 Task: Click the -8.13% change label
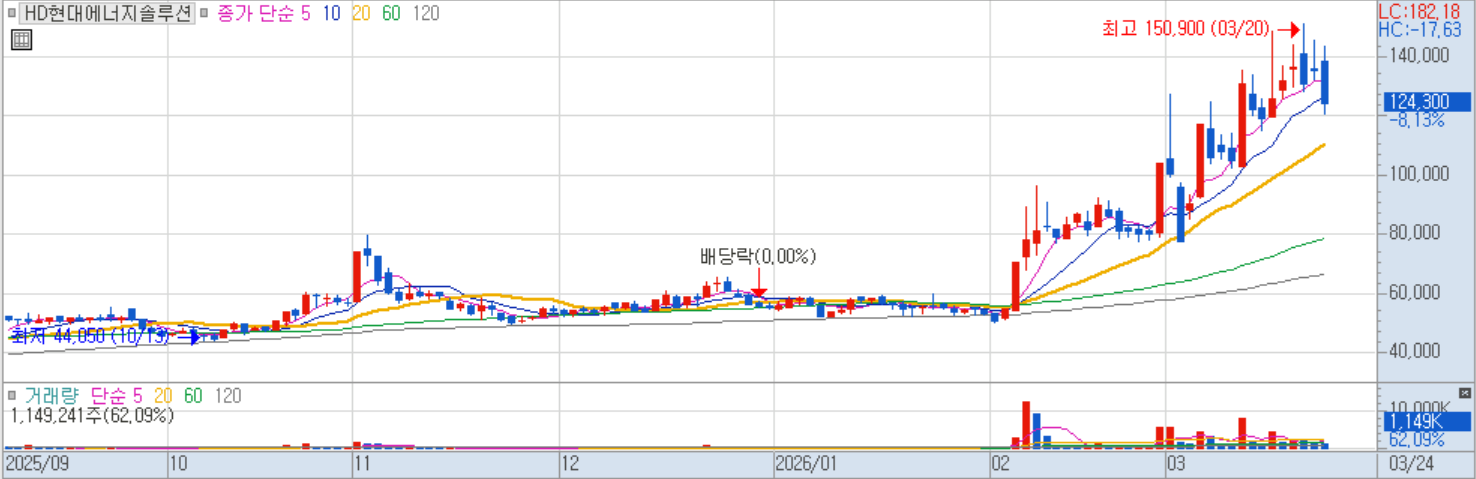point(1416,119)
